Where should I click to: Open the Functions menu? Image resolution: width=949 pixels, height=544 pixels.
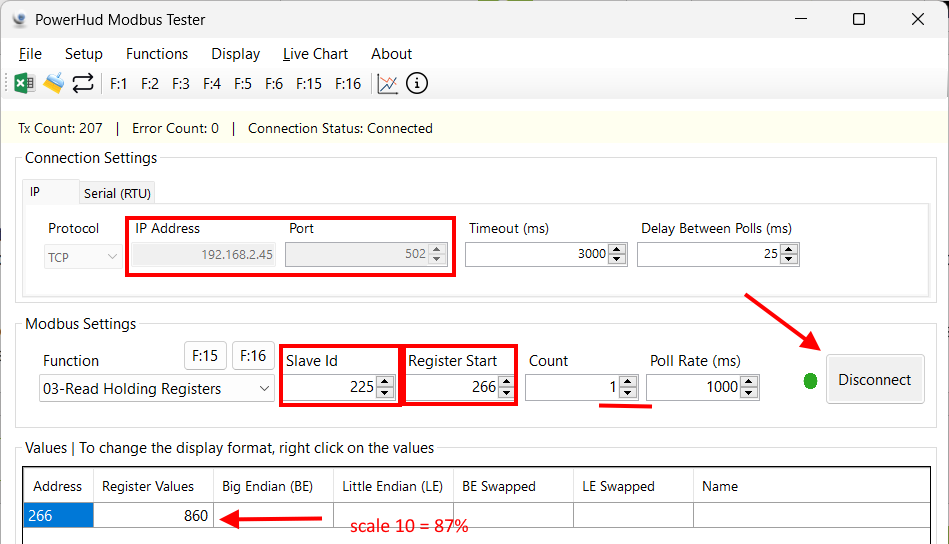[x=157, y=54]
